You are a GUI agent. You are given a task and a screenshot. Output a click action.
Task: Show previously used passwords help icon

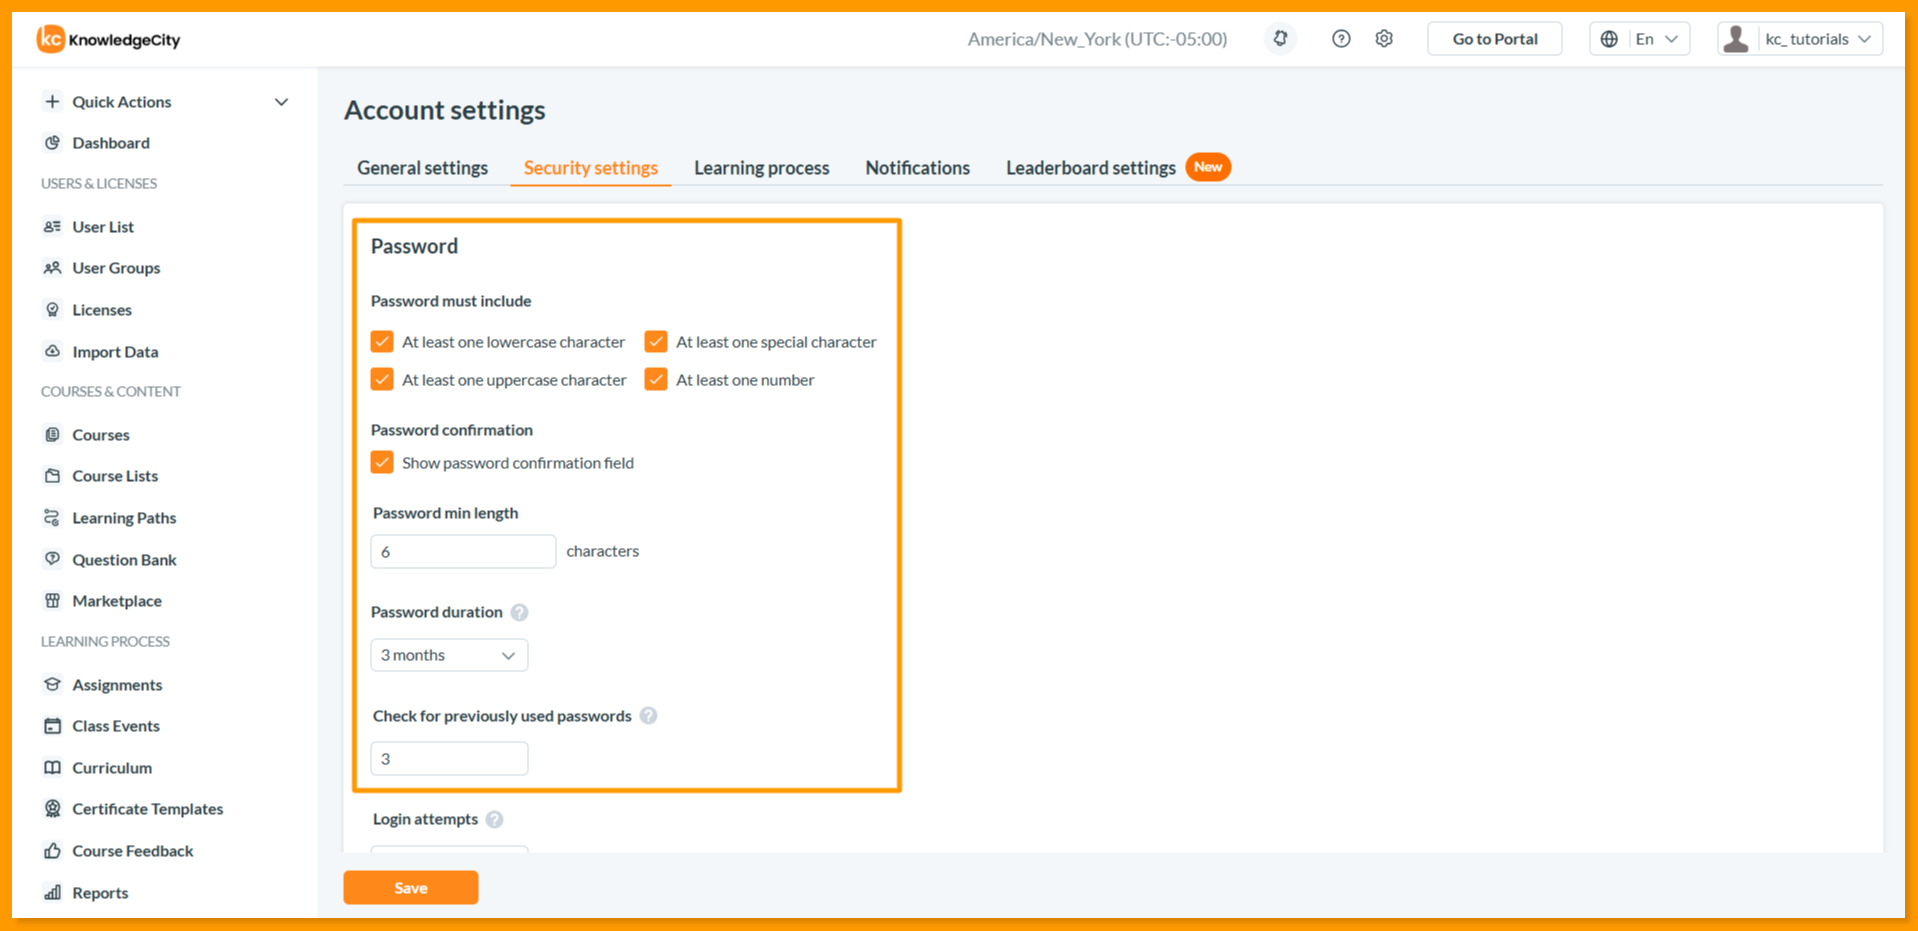(648, 716)
